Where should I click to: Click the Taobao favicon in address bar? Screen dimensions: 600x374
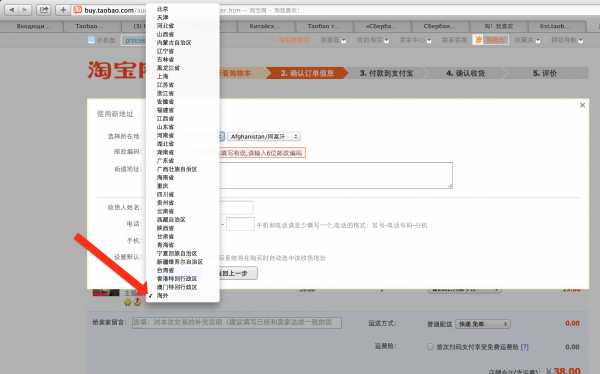click(x=78, y=10)
